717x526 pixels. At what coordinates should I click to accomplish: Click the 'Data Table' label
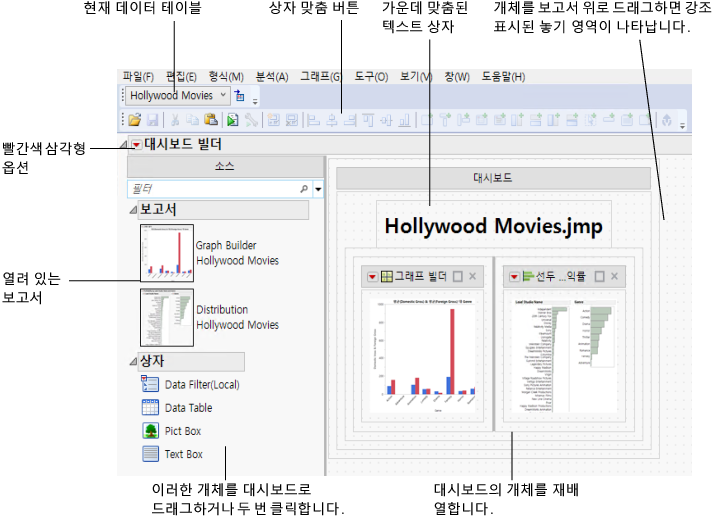(188, 408)
